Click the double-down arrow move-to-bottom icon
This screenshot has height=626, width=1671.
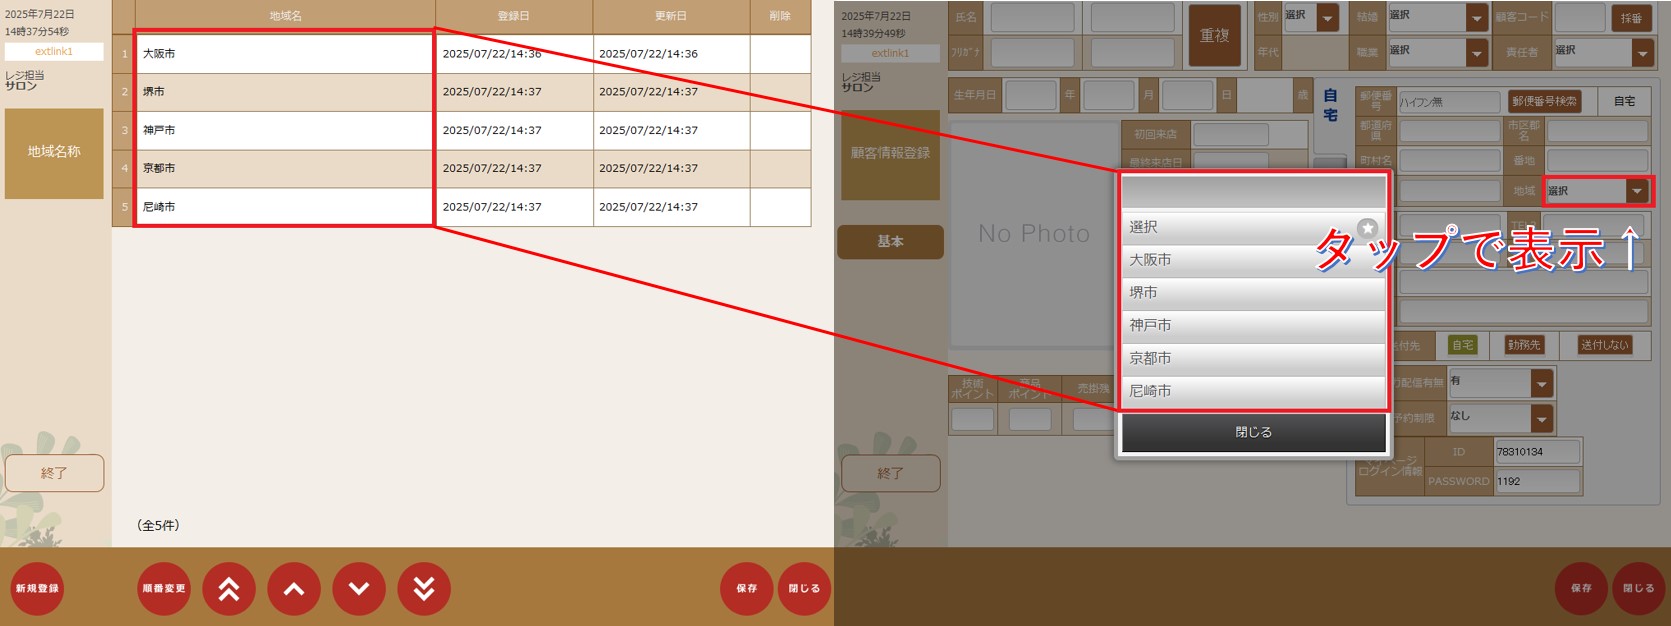click(x=424, y=589)
